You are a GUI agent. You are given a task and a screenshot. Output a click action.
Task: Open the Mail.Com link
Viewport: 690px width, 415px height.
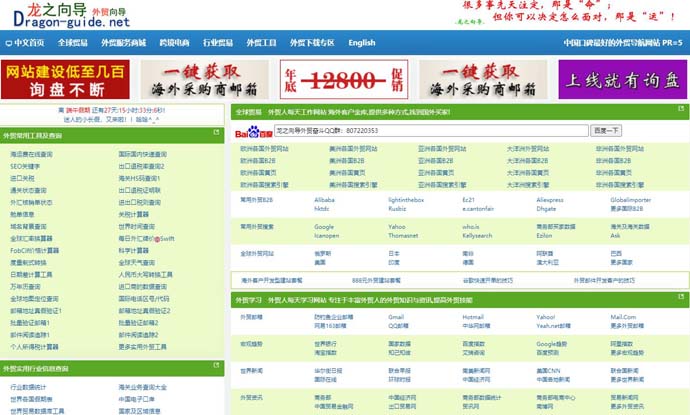623,317
